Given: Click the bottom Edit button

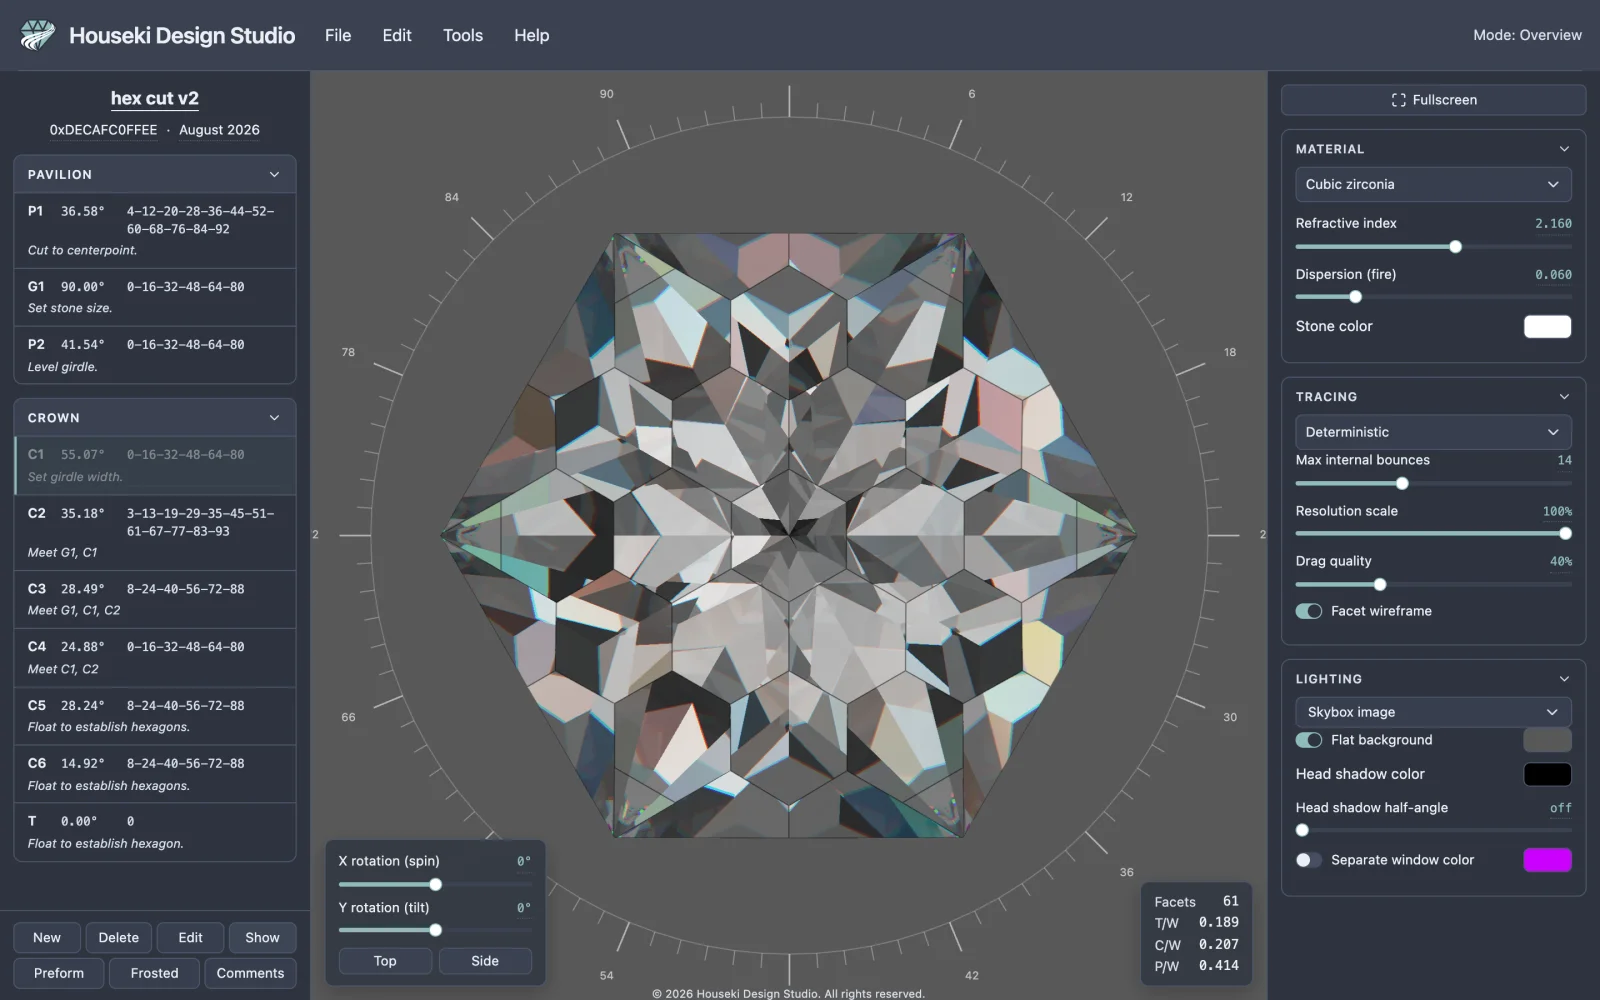Looking at the screenshot, I should [x=190, y=938].
